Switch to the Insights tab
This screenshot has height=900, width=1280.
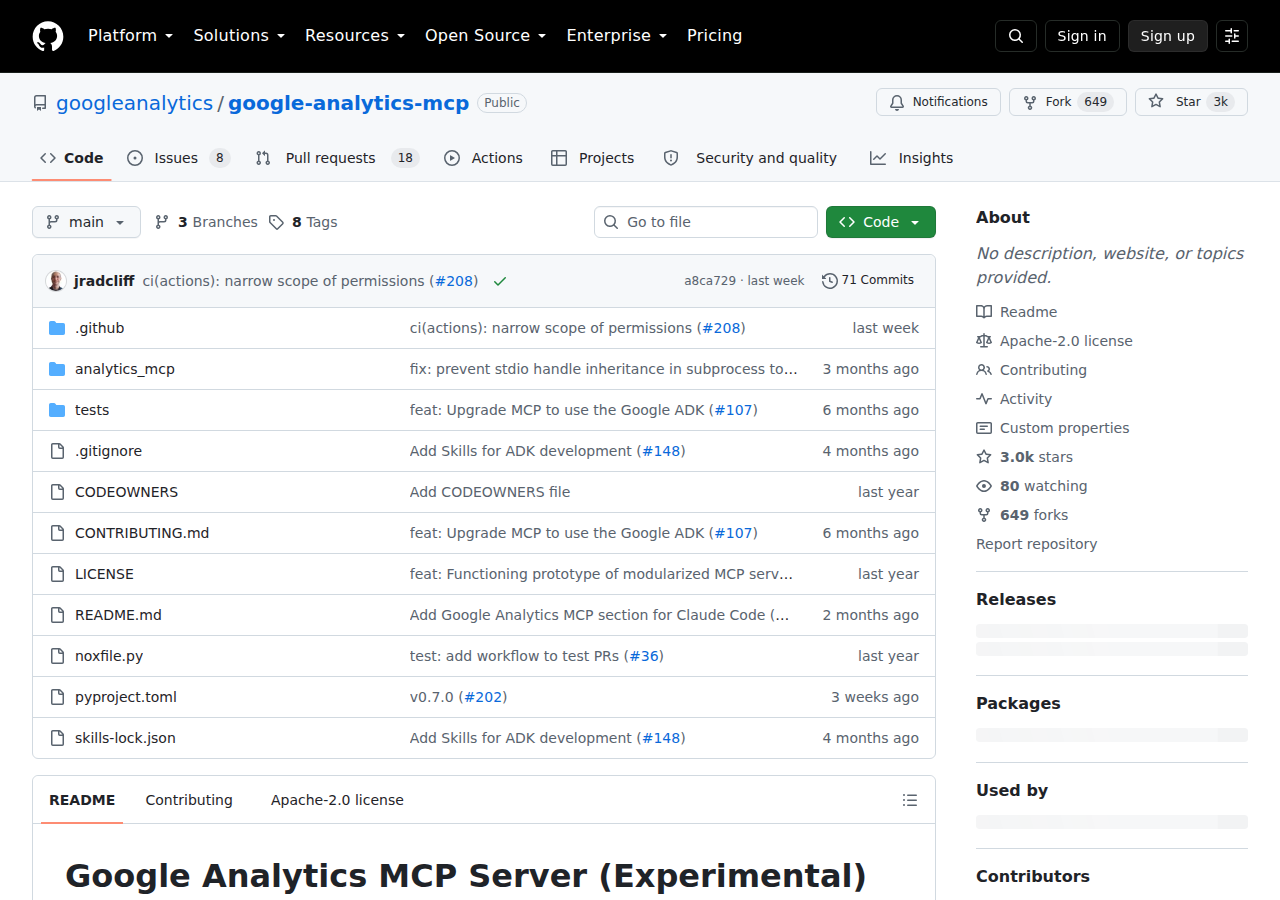(x=911, y=158)
